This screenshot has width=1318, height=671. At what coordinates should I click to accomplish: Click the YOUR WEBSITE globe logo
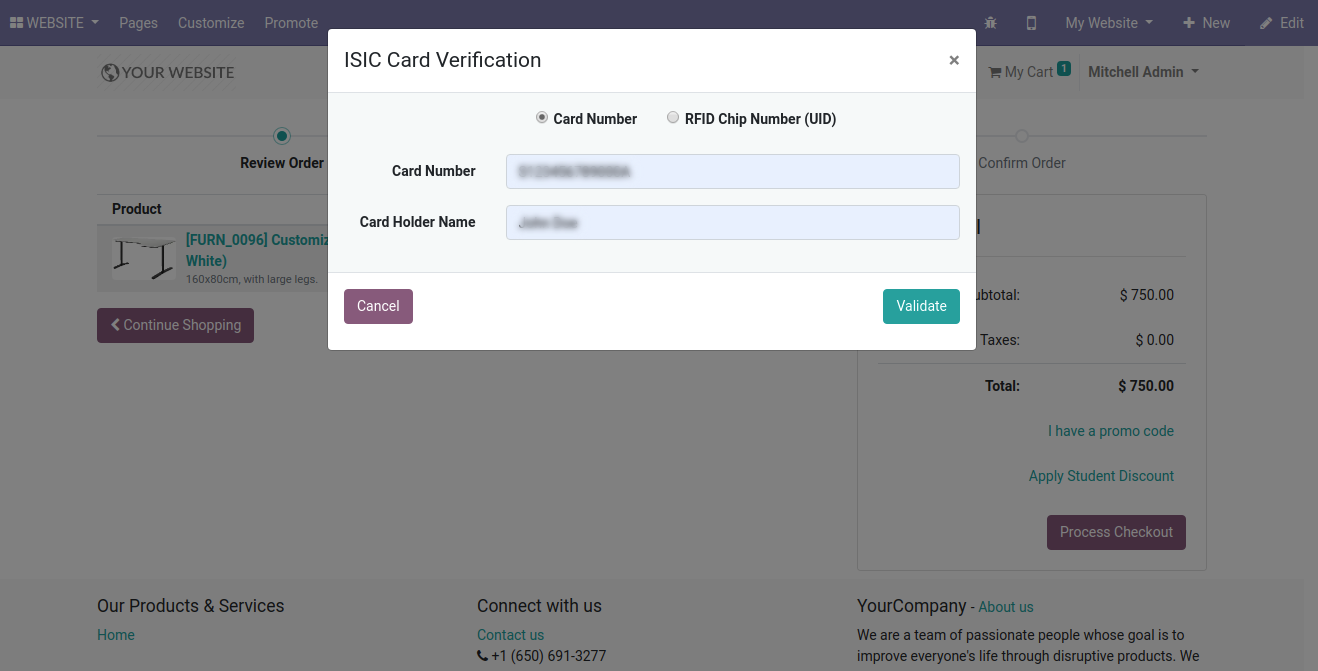click(x=167, y=72)
